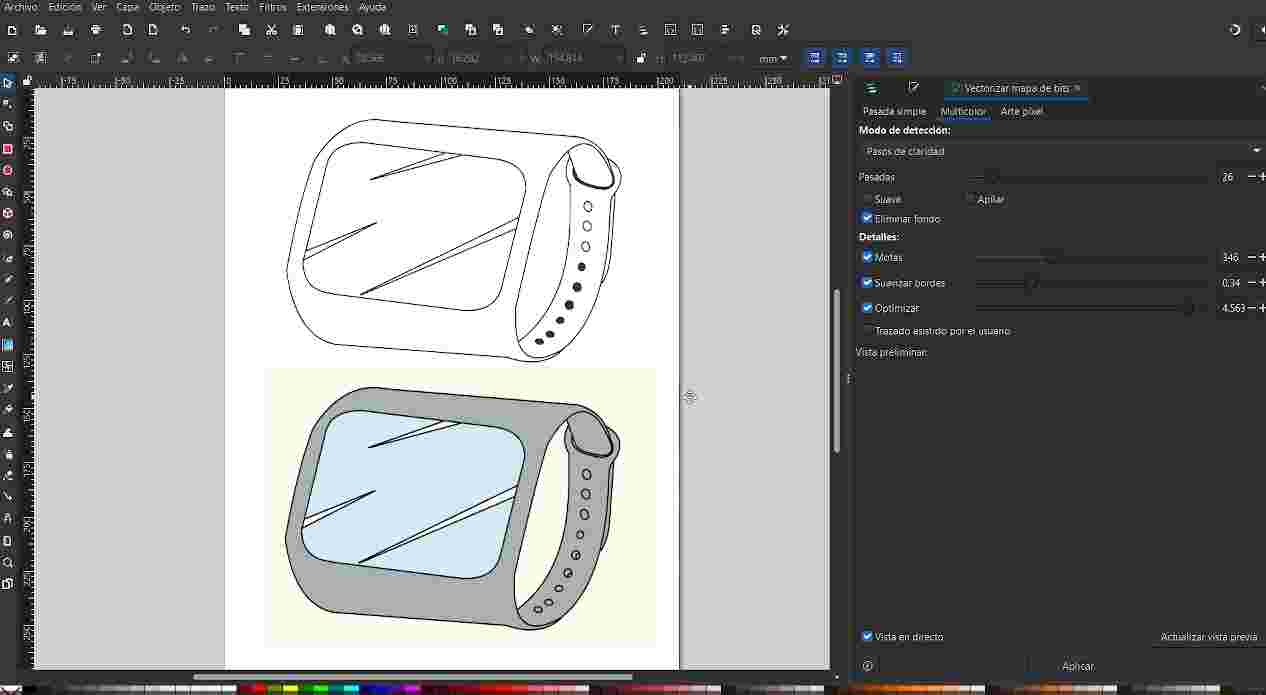The height and width of the screenshot is (695, 1266).
Task: Open the Edición menu
Action: point(65,7)
